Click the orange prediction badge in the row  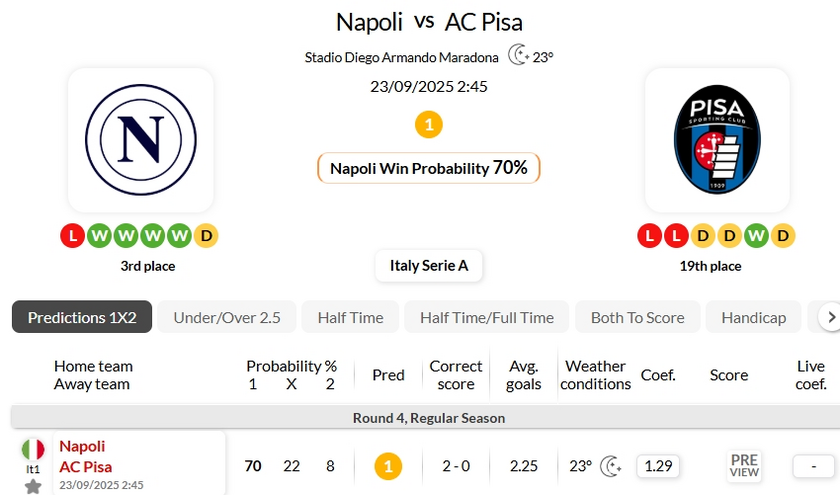pyautogui.click(x=388, y=466)
